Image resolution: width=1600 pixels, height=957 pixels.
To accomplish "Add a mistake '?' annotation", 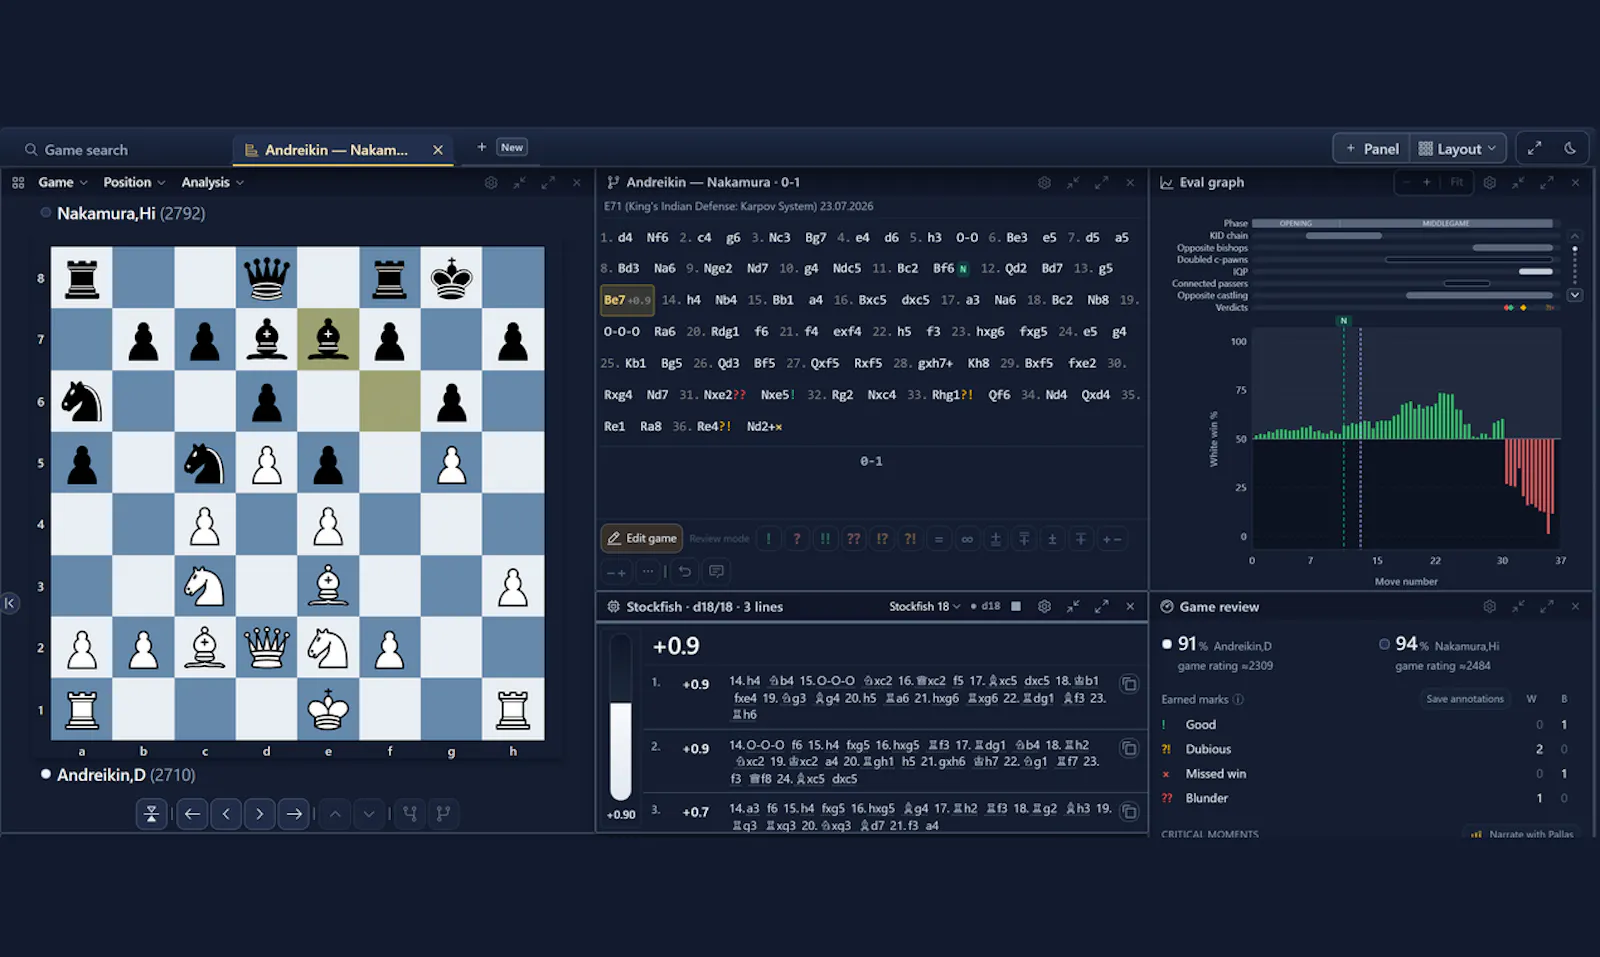I will point(797,538).
